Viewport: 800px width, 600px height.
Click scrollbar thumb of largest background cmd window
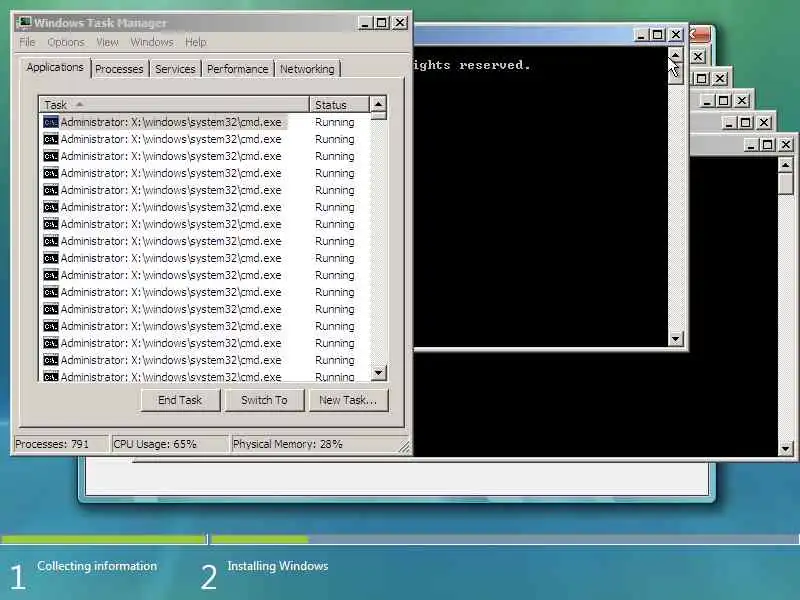[786, 184]
